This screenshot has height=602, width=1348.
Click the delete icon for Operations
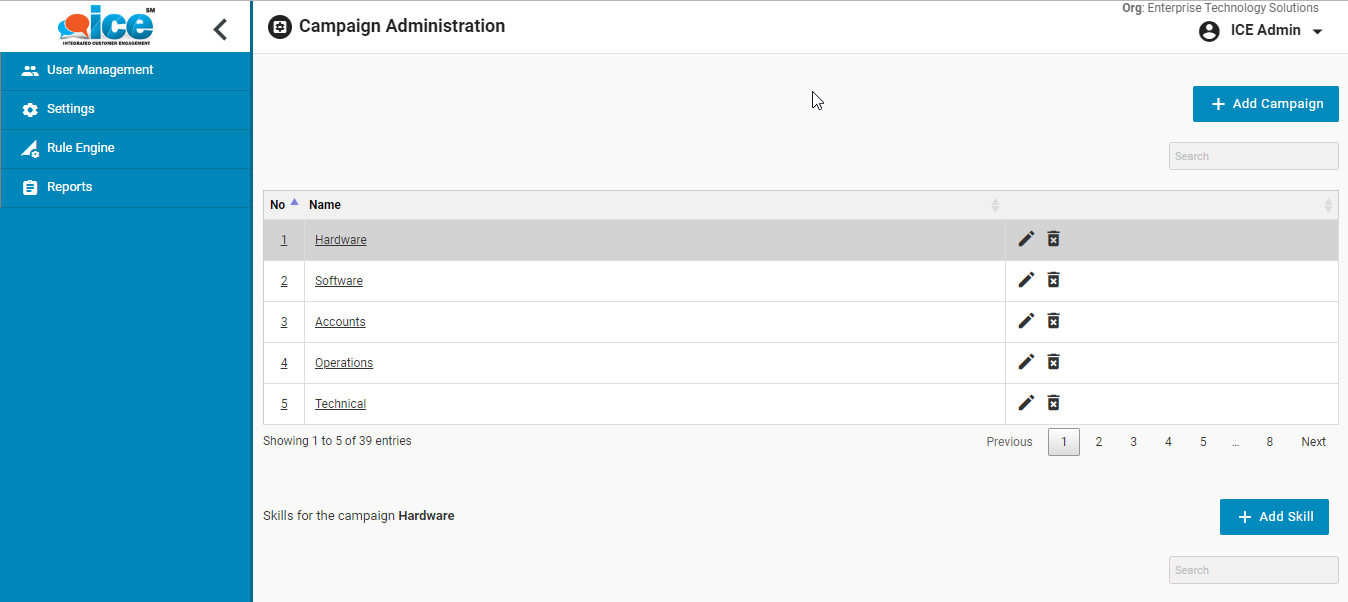click(x=1053, y=362)
